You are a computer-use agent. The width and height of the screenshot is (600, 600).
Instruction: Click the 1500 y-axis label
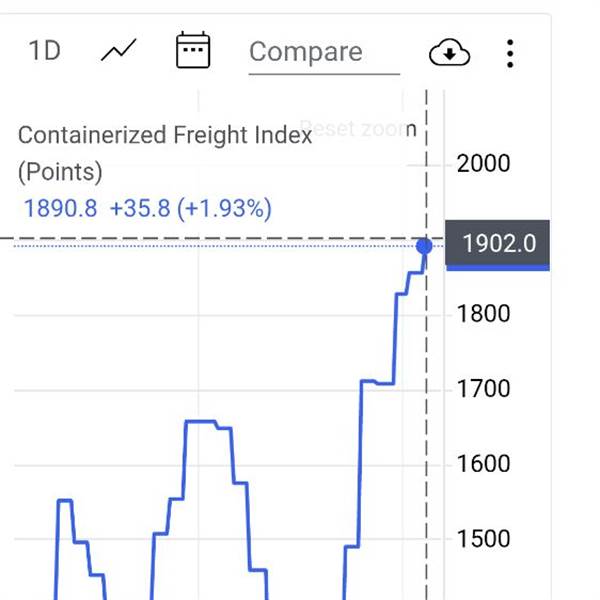pyautogui.click(x=483, y=539)
